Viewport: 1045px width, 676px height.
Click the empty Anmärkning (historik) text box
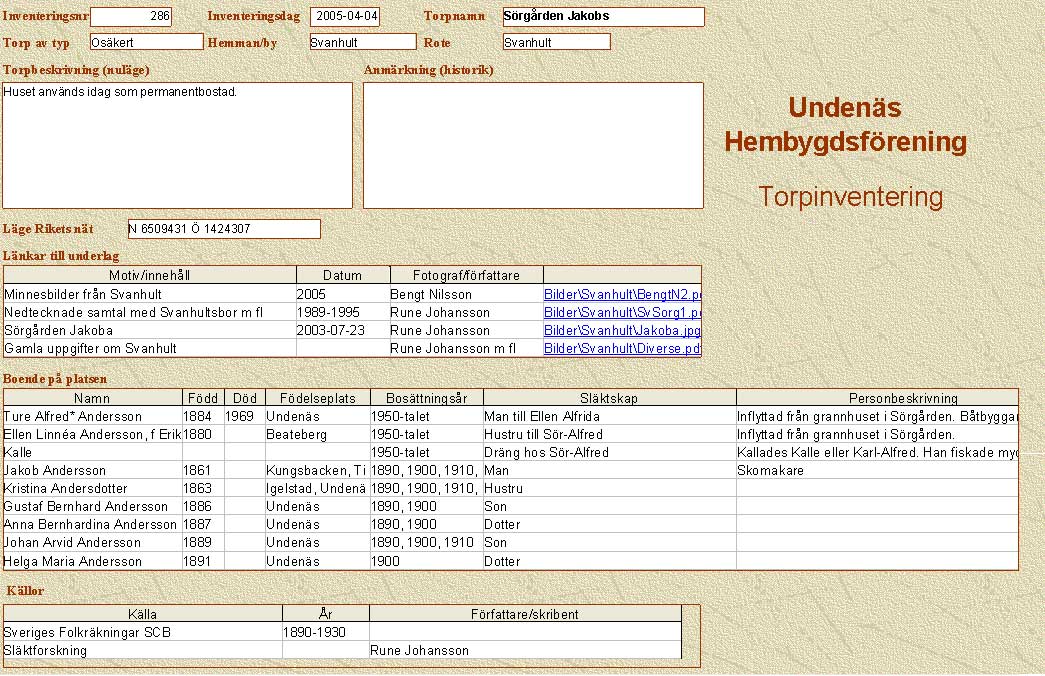[x=533, y=145]
